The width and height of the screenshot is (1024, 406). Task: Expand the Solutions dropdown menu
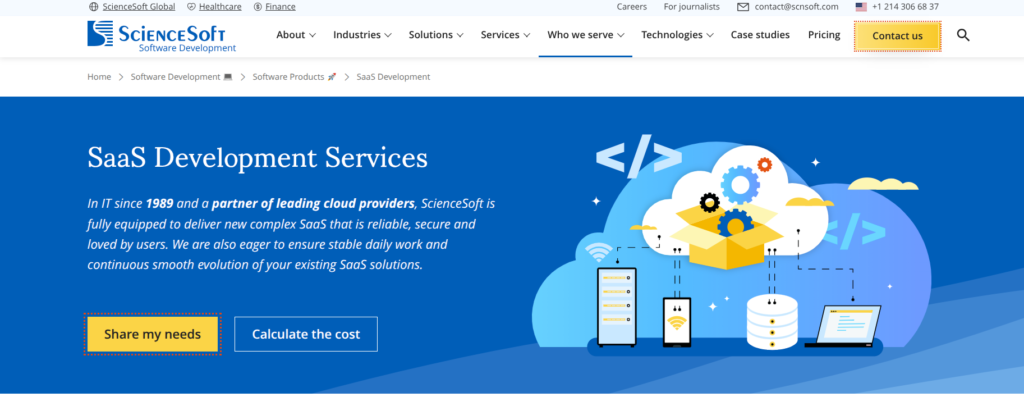pos(436,35)
